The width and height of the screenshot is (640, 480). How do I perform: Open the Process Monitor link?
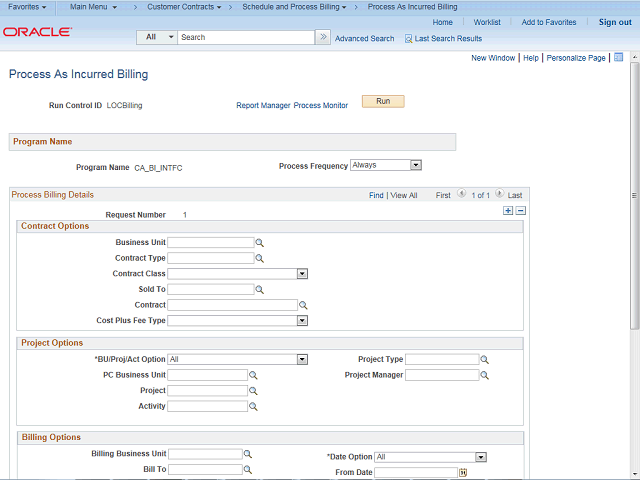coord(321,105)
